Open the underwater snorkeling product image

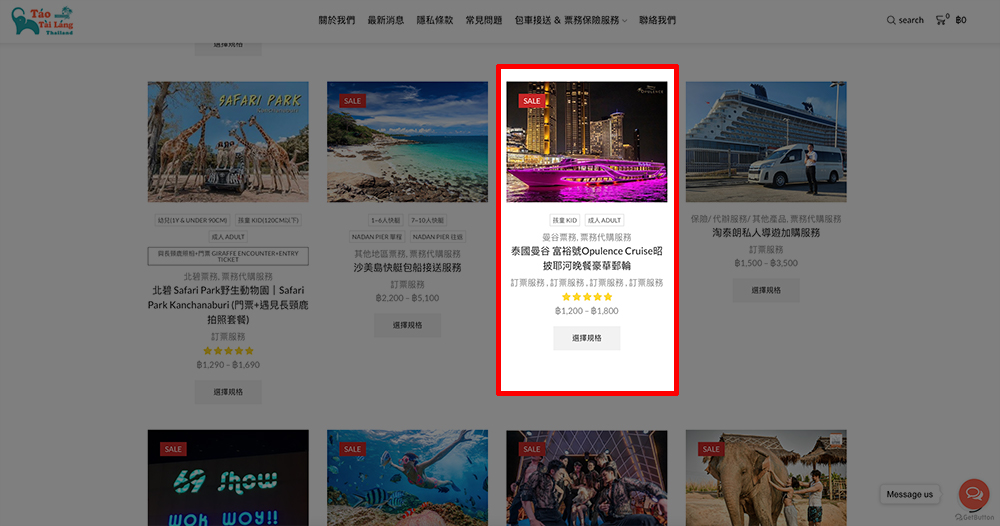(x=408, y=478)
